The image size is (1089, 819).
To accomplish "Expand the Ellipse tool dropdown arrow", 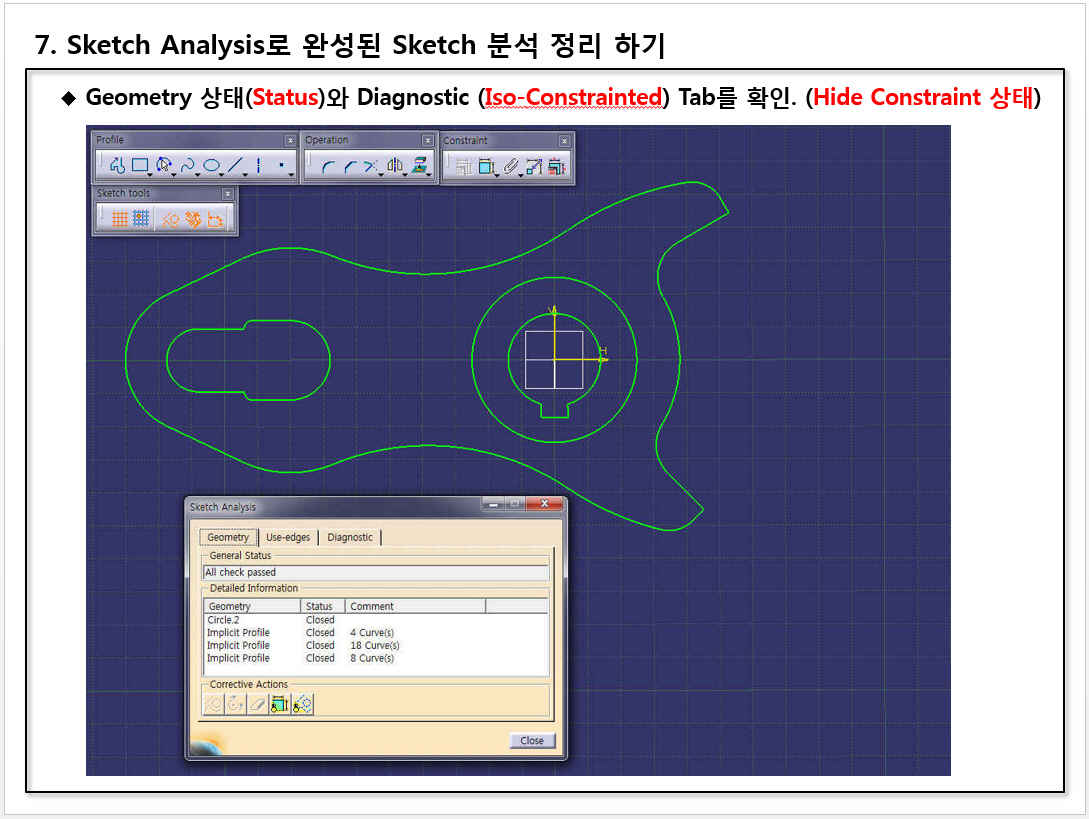I will (223, 174).
